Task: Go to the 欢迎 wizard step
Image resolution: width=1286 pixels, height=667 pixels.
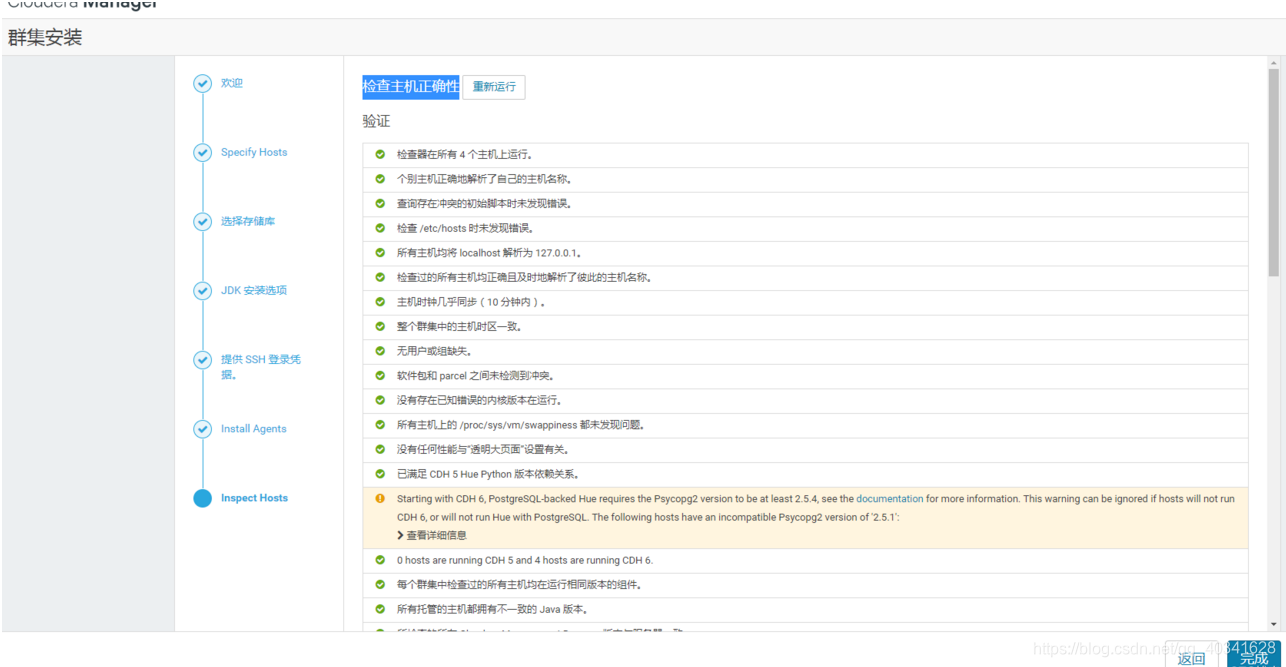Action: (x=232, y=83)
